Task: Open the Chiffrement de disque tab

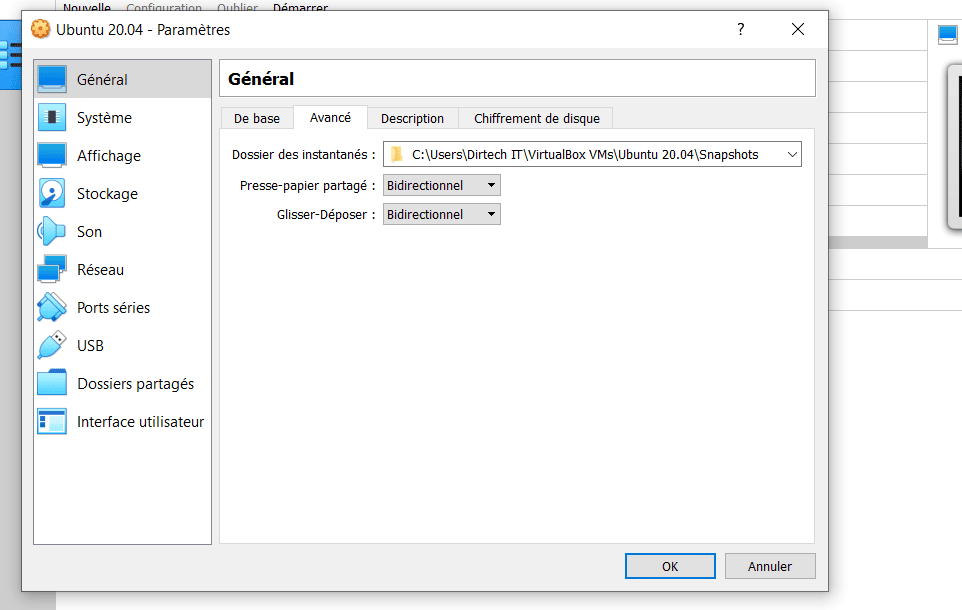Action: (x=537, y=118)
